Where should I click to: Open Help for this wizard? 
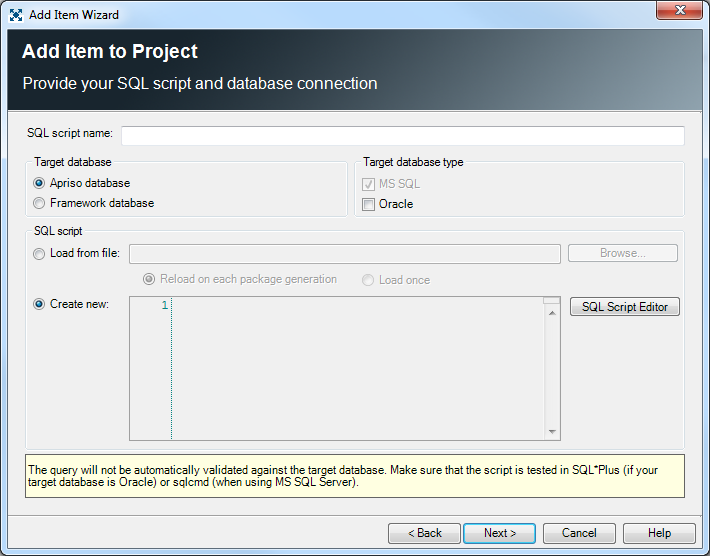(659, 533)
